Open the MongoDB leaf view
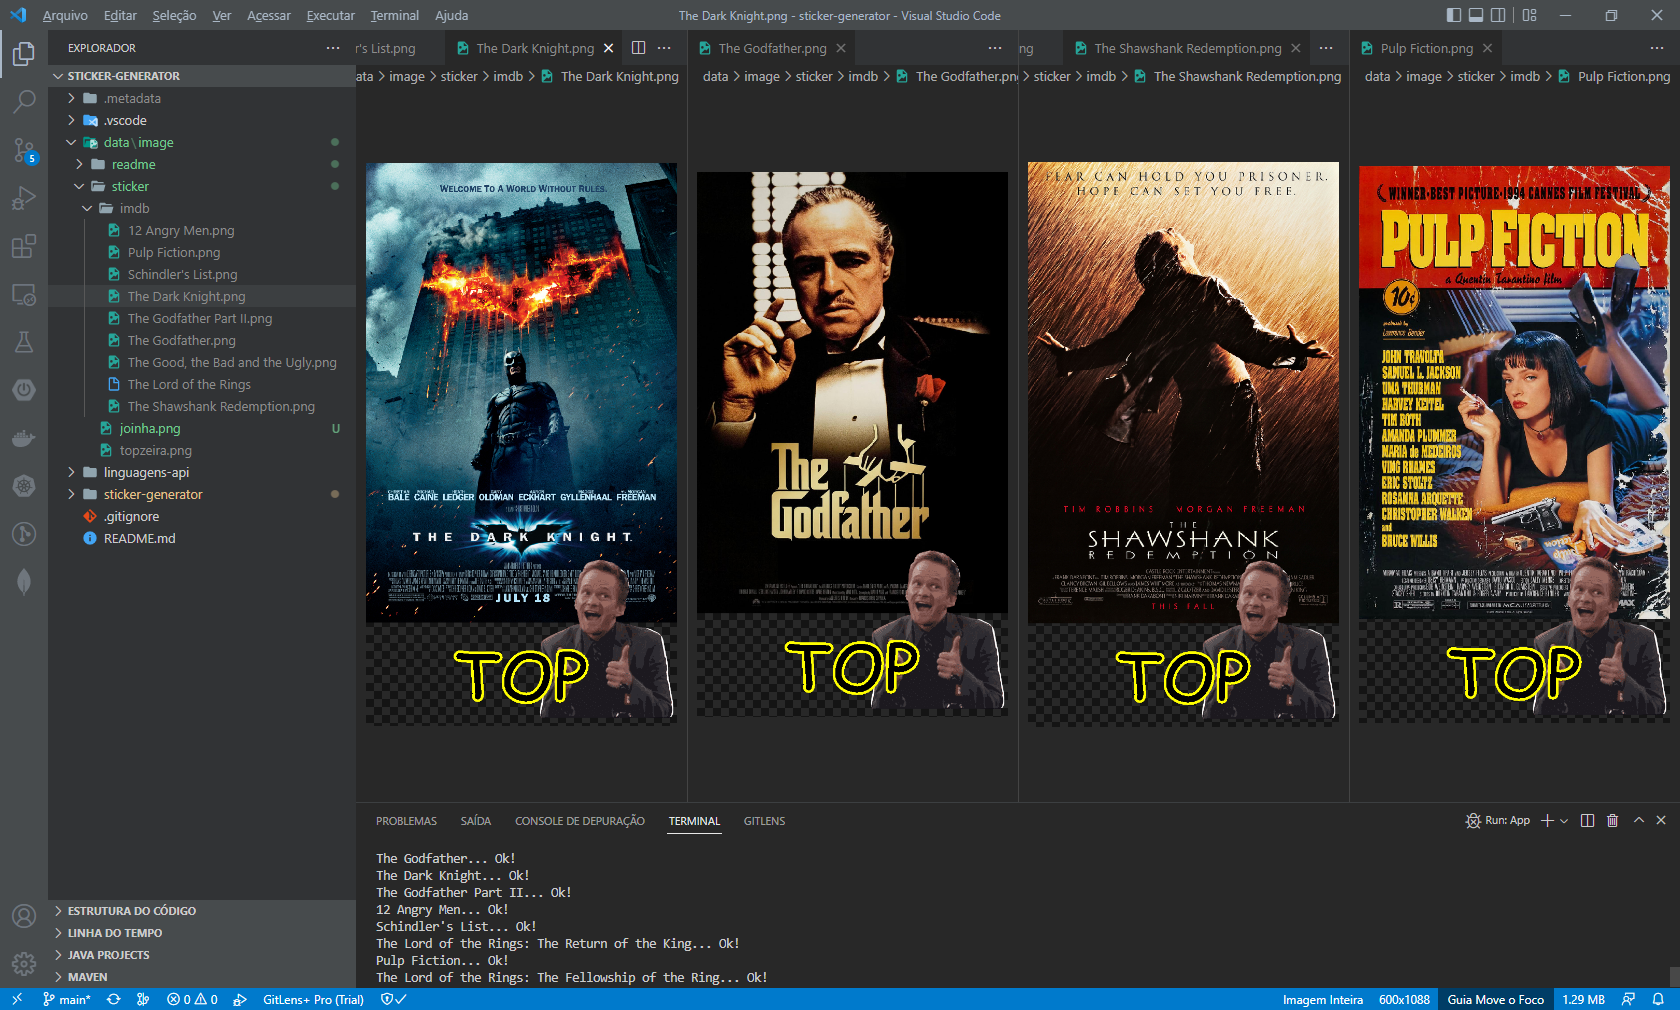Viewport: 1680px width, 1010px height. pyautogui.click(x=24, y=582)
